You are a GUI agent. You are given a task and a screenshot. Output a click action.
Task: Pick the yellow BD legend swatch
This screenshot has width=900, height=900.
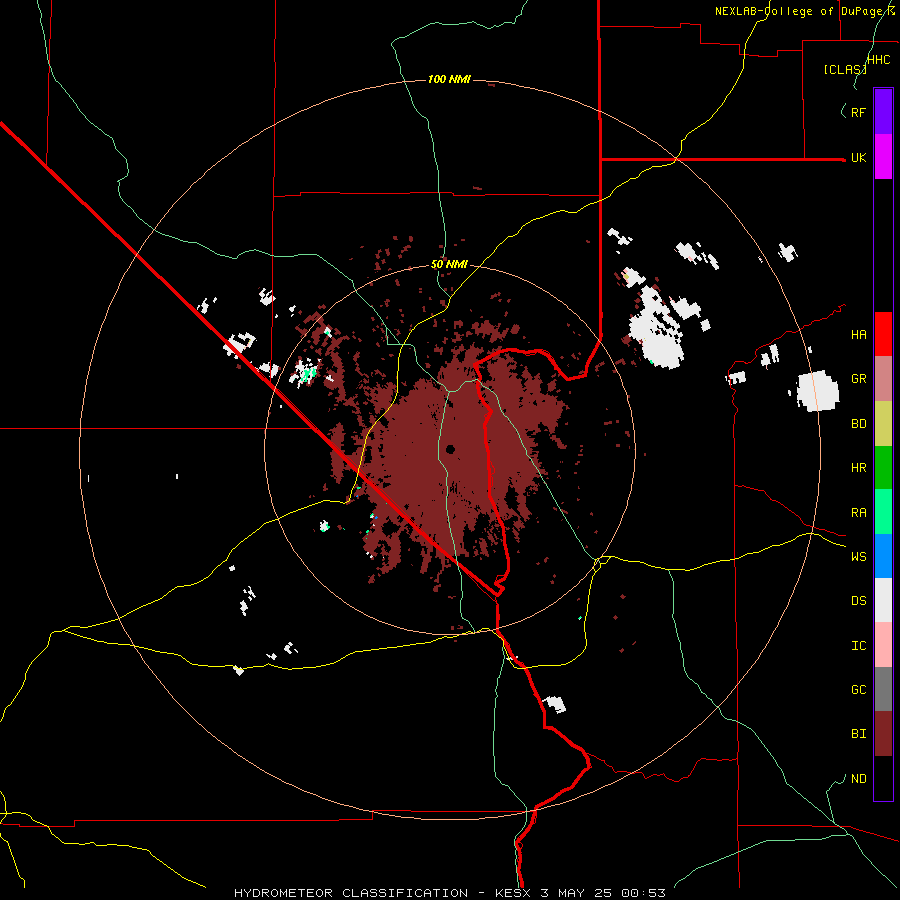(x=883, y=424)
